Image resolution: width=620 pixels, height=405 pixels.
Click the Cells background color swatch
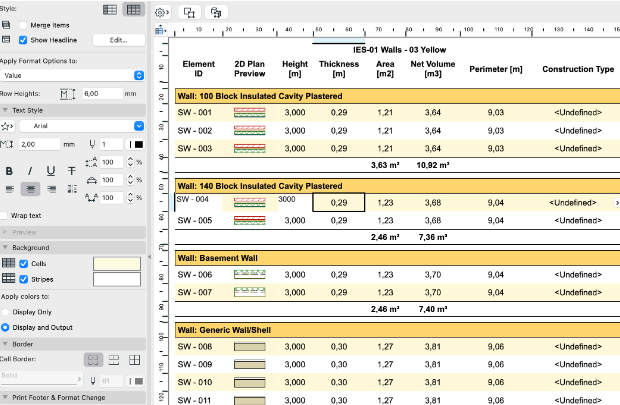click(118, 263)
